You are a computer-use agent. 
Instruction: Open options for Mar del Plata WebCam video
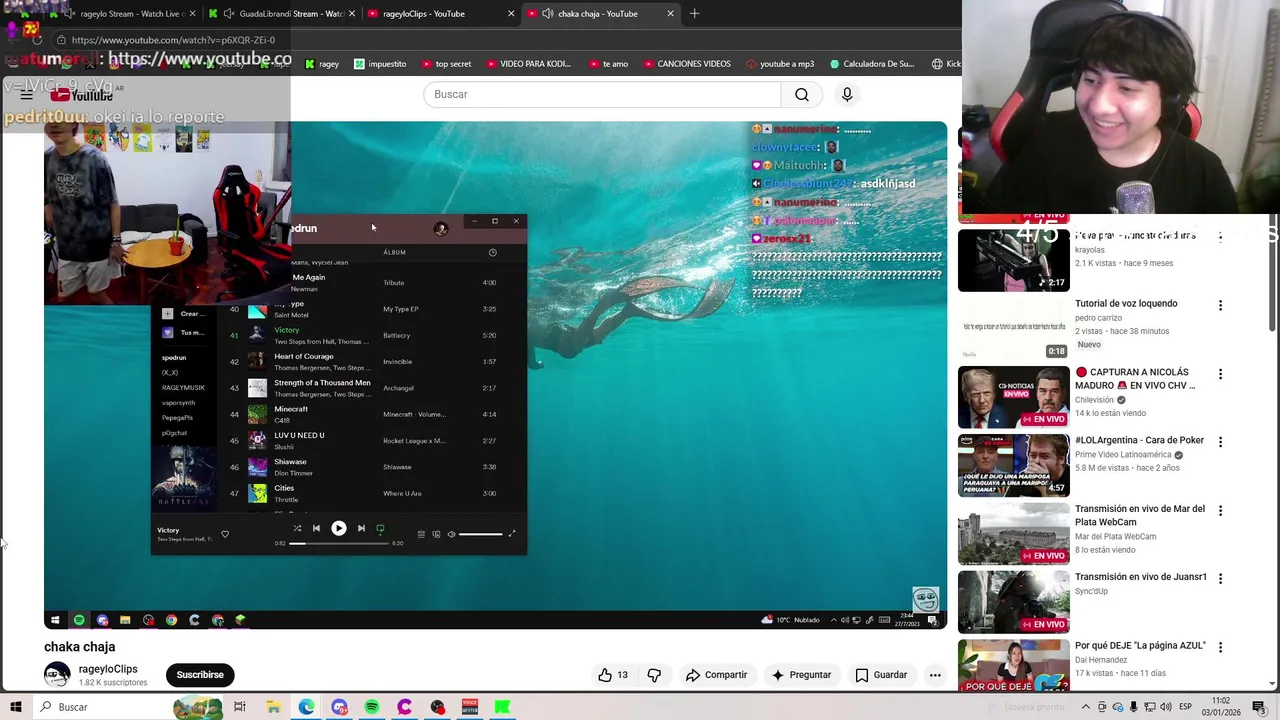tap(1220, 511)
